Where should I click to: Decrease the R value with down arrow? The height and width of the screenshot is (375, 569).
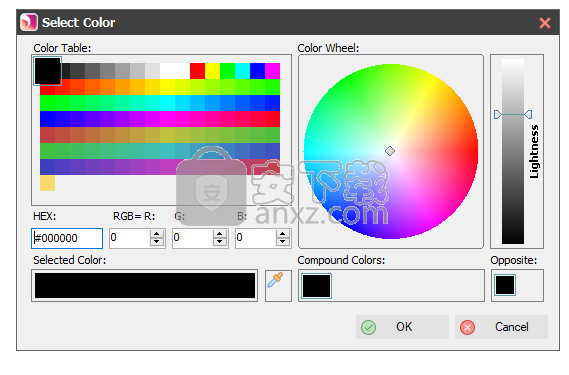(157, 242)
